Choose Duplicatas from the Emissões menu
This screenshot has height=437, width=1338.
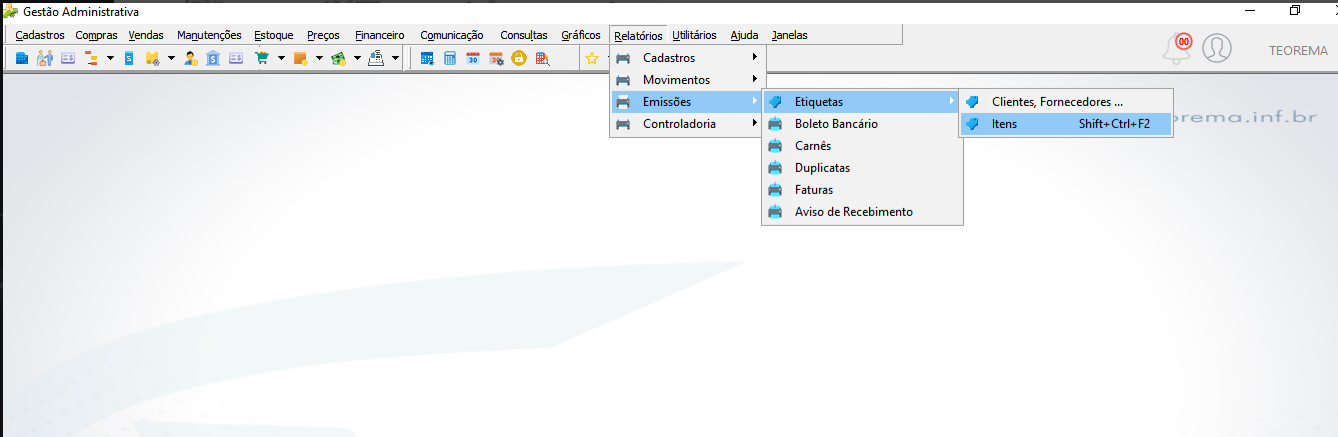click(x=861, y=168)
